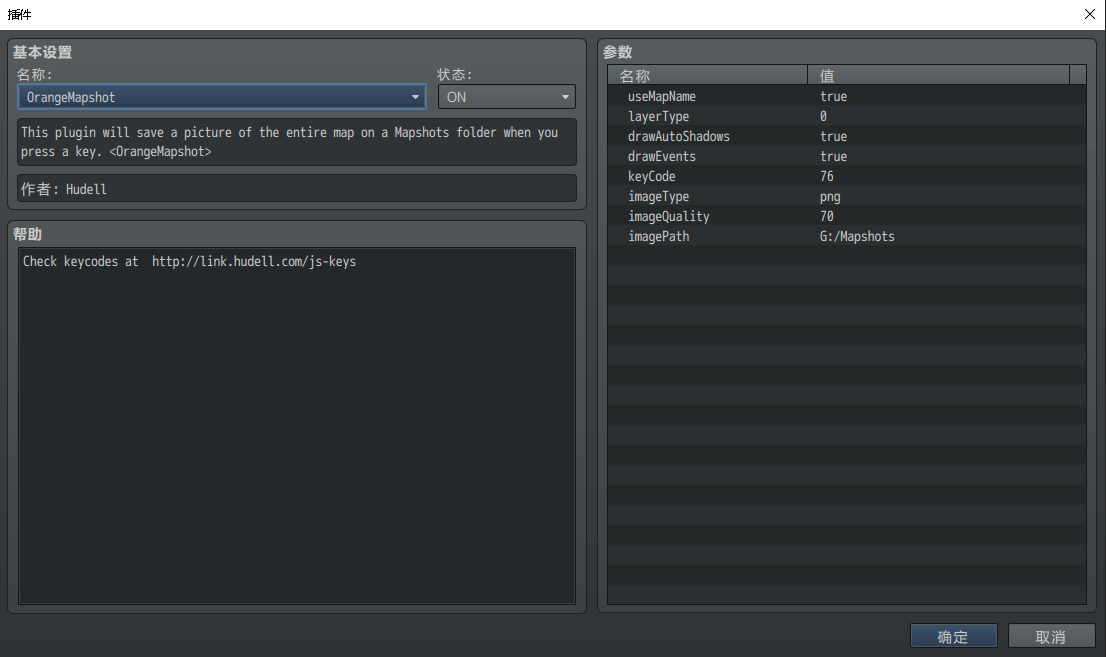Click the help text with the js-keys URL
The width and height of the screenshot is (1106, 657).
(189, 261)
